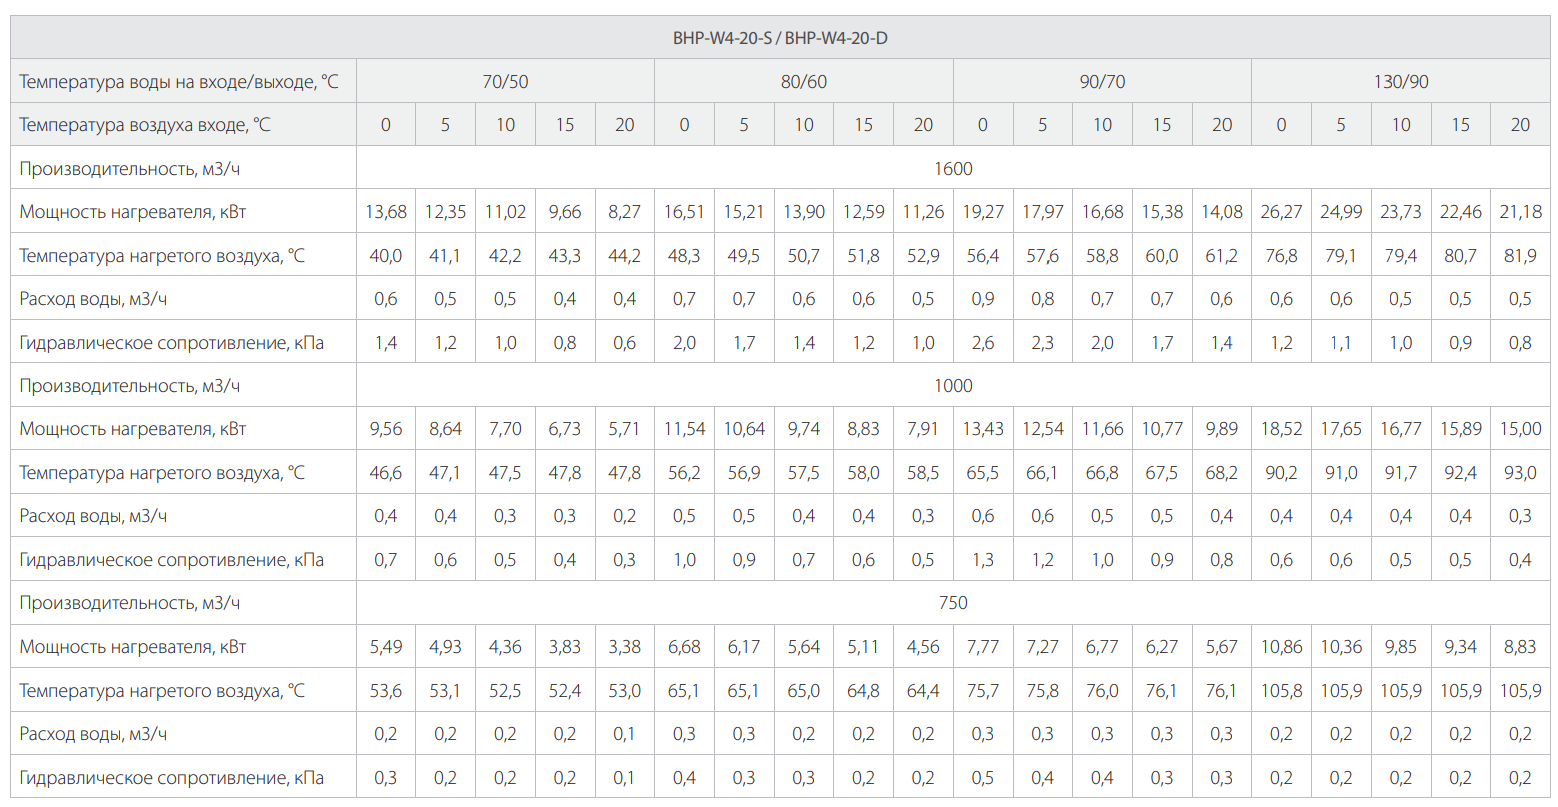Select the heater power value 21,18
1558x807 pixels.
1520,212
